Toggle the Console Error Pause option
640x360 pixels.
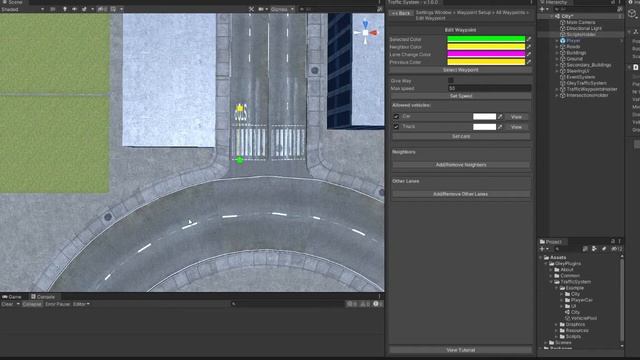[x=58, y=304]
